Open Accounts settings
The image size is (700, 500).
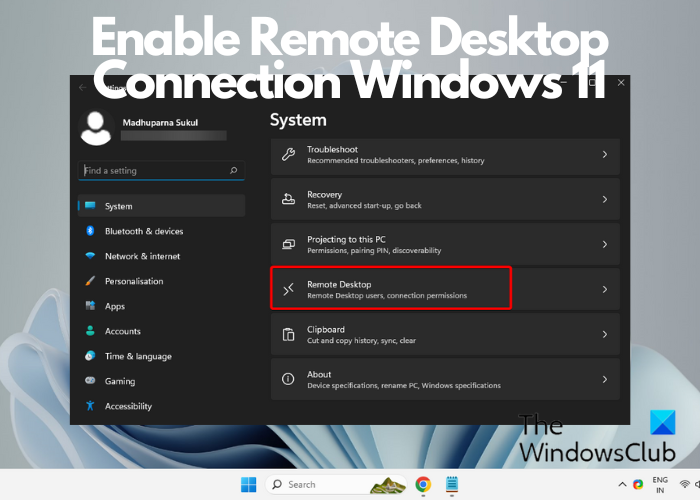(x=161, y=331)
